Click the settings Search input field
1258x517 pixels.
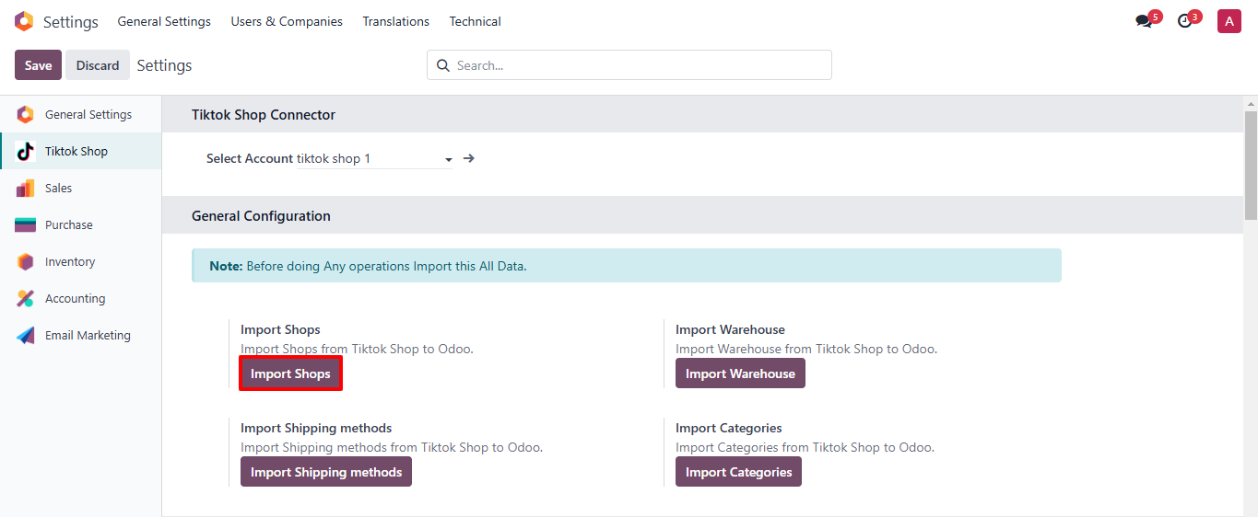640,65
